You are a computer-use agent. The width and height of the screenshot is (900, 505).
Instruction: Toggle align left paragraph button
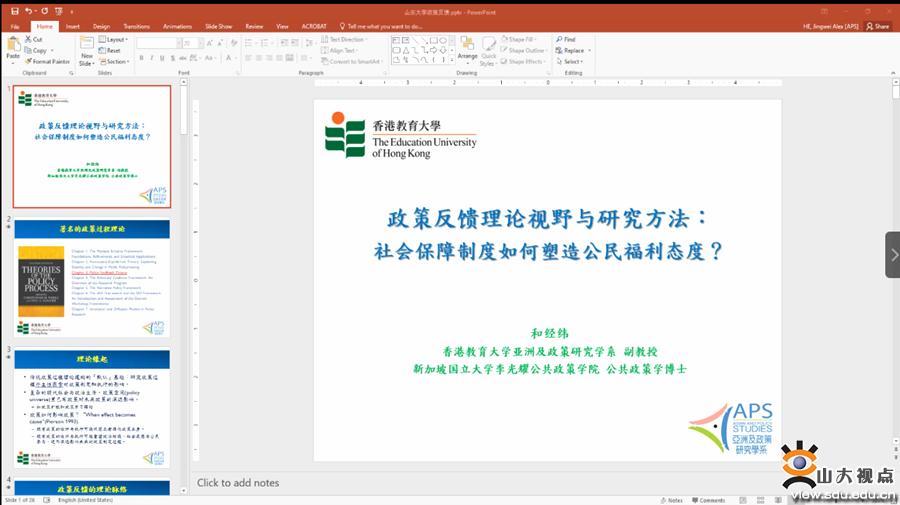point(248,58)
